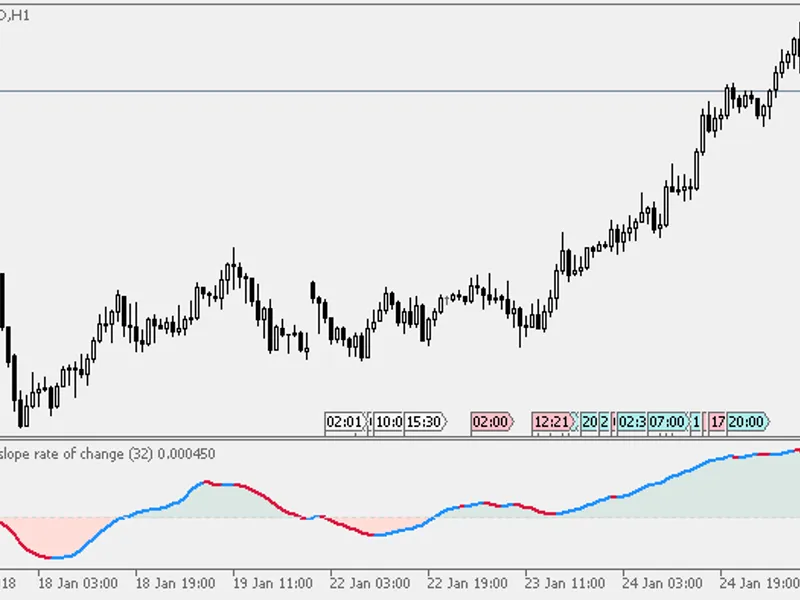The image size is (800, 600).
Task: Click the slope rate of change (32) label
Action: pos(76,454)
